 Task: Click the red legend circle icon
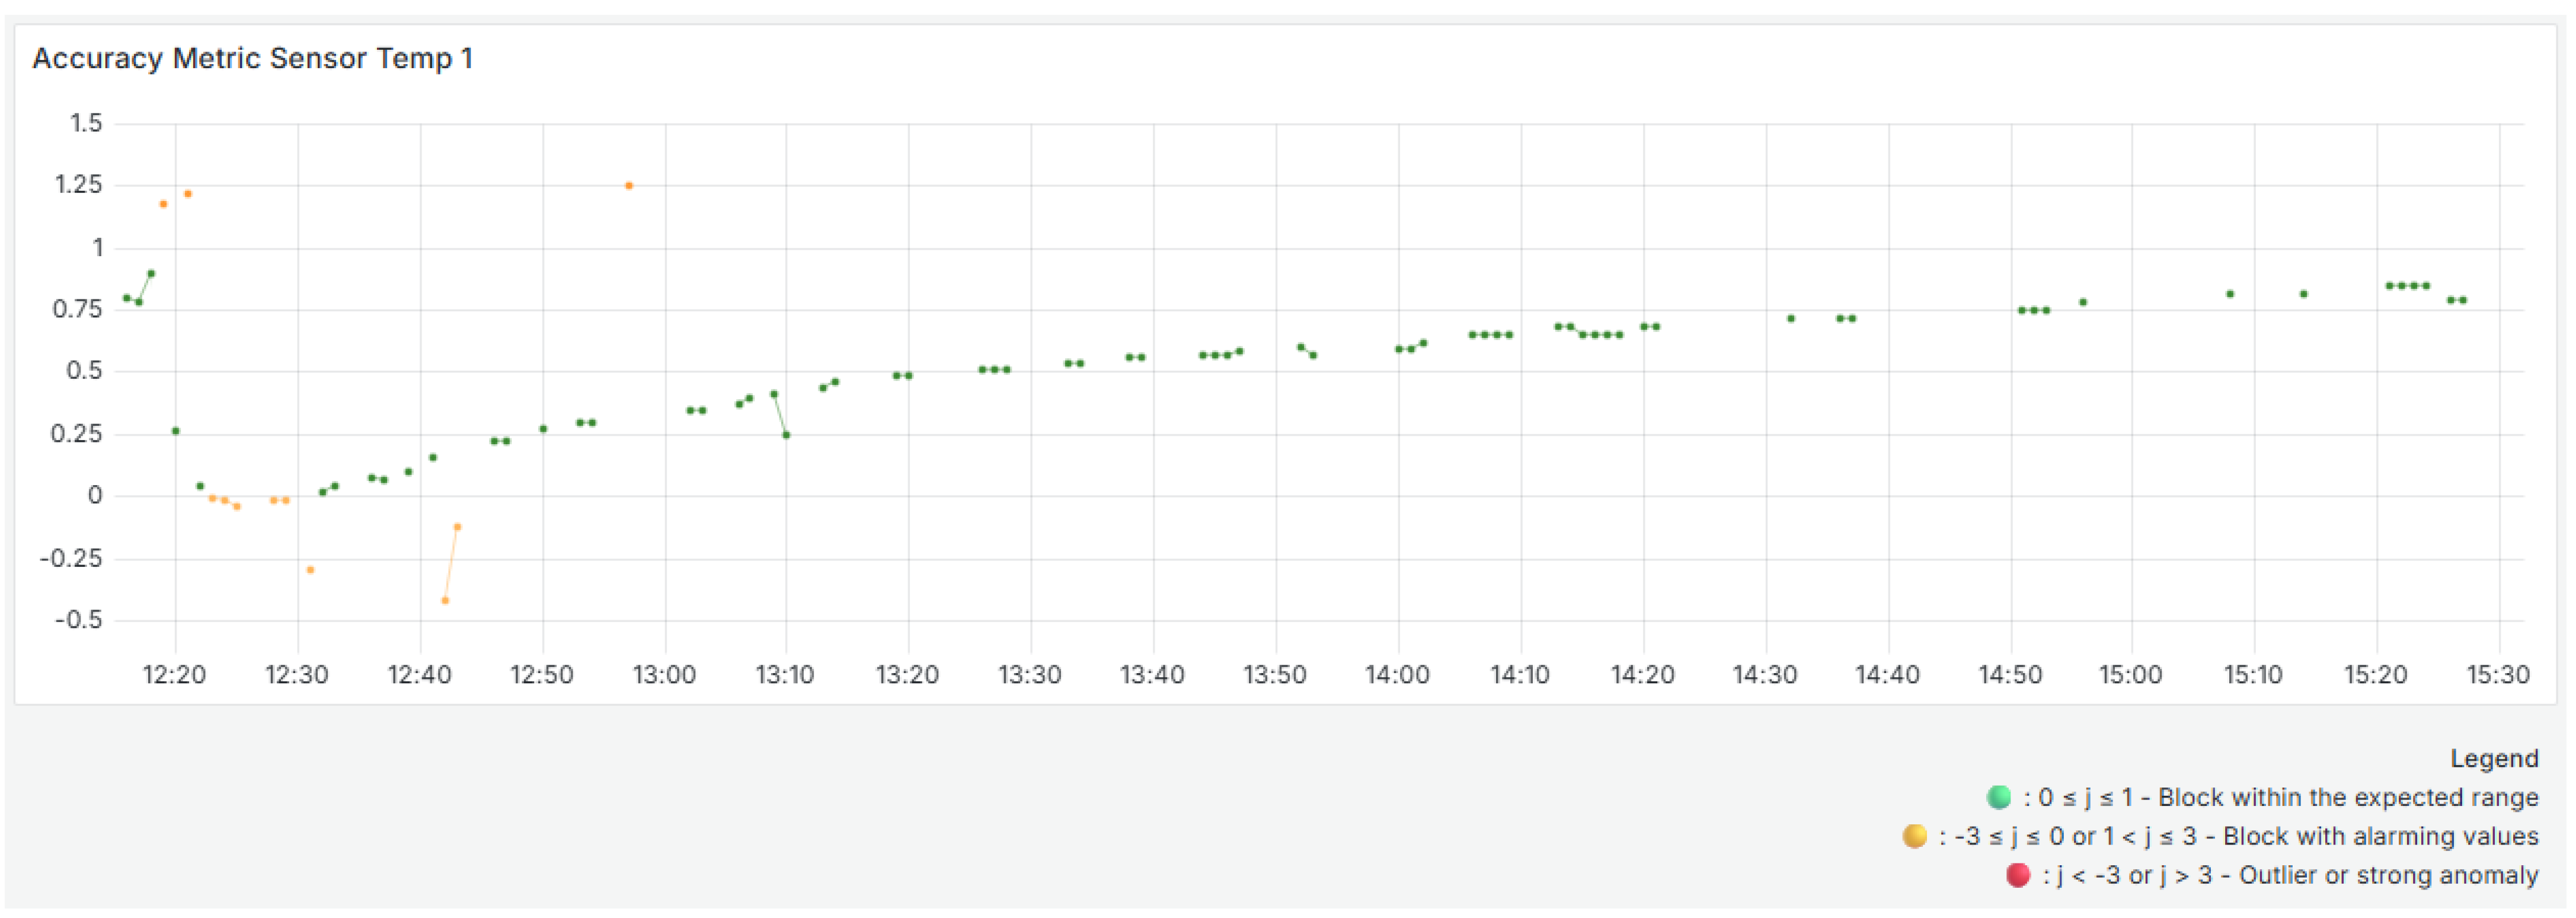pyautogui.click(x=2018, y=875)
